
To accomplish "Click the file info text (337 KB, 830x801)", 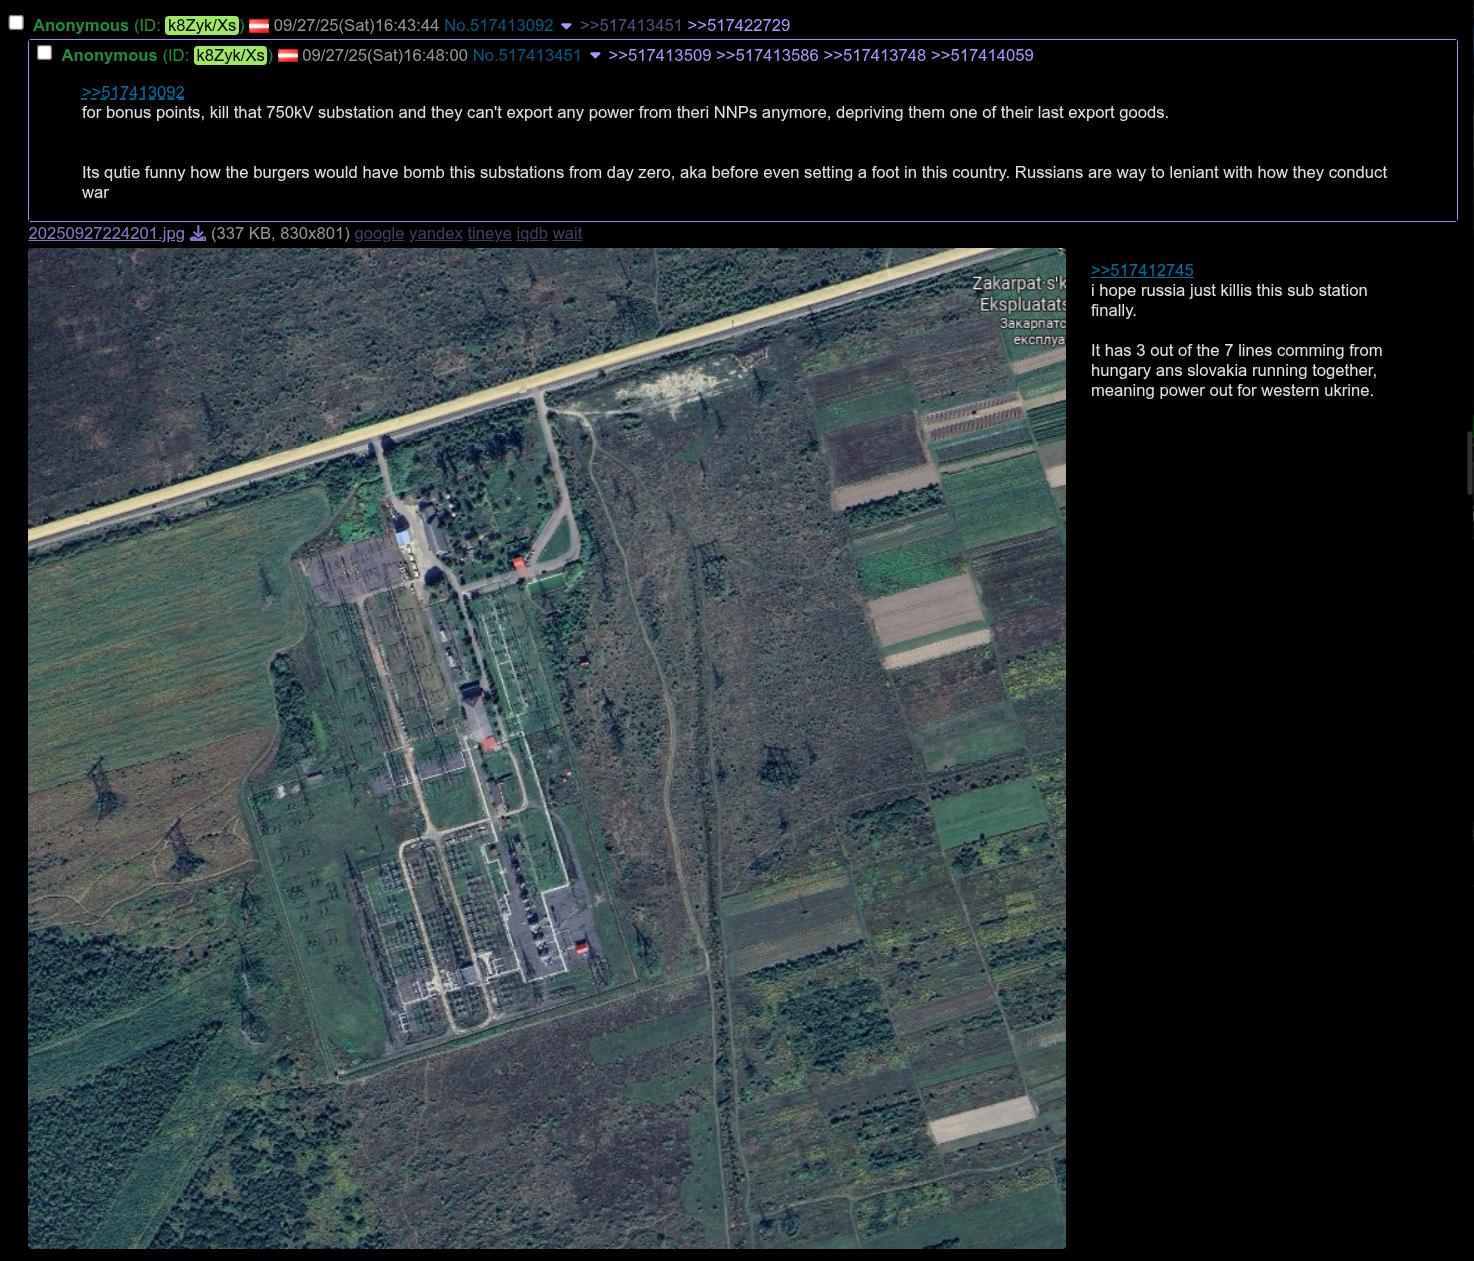I will click(280, 233).
